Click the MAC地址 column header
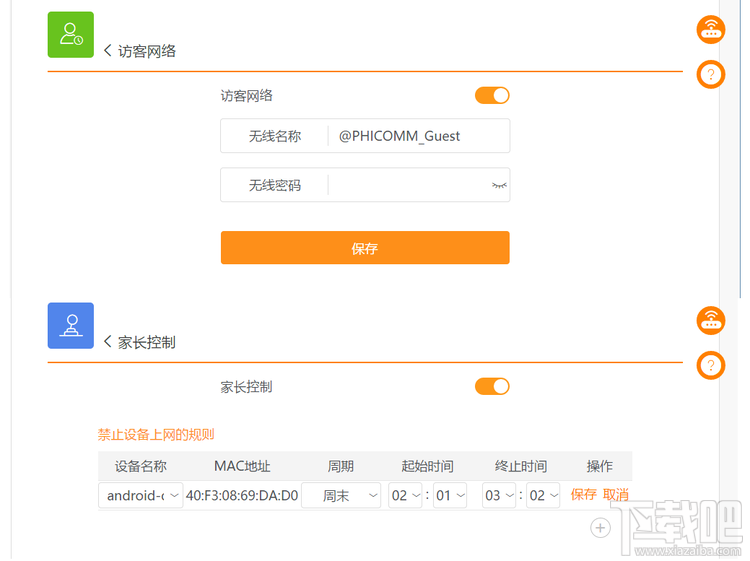Screen dimensions: 750x561 click(242, 466)
